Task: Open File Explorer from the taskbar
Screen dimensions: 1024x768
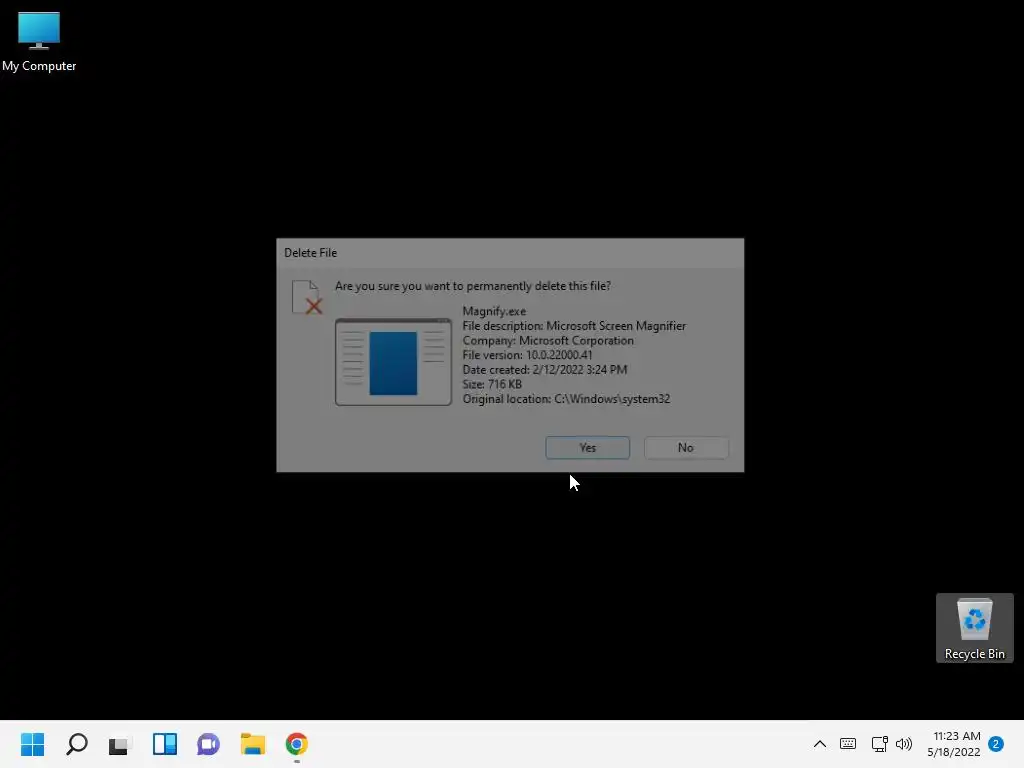Action: pyautogui.click(x=253, y=744)
